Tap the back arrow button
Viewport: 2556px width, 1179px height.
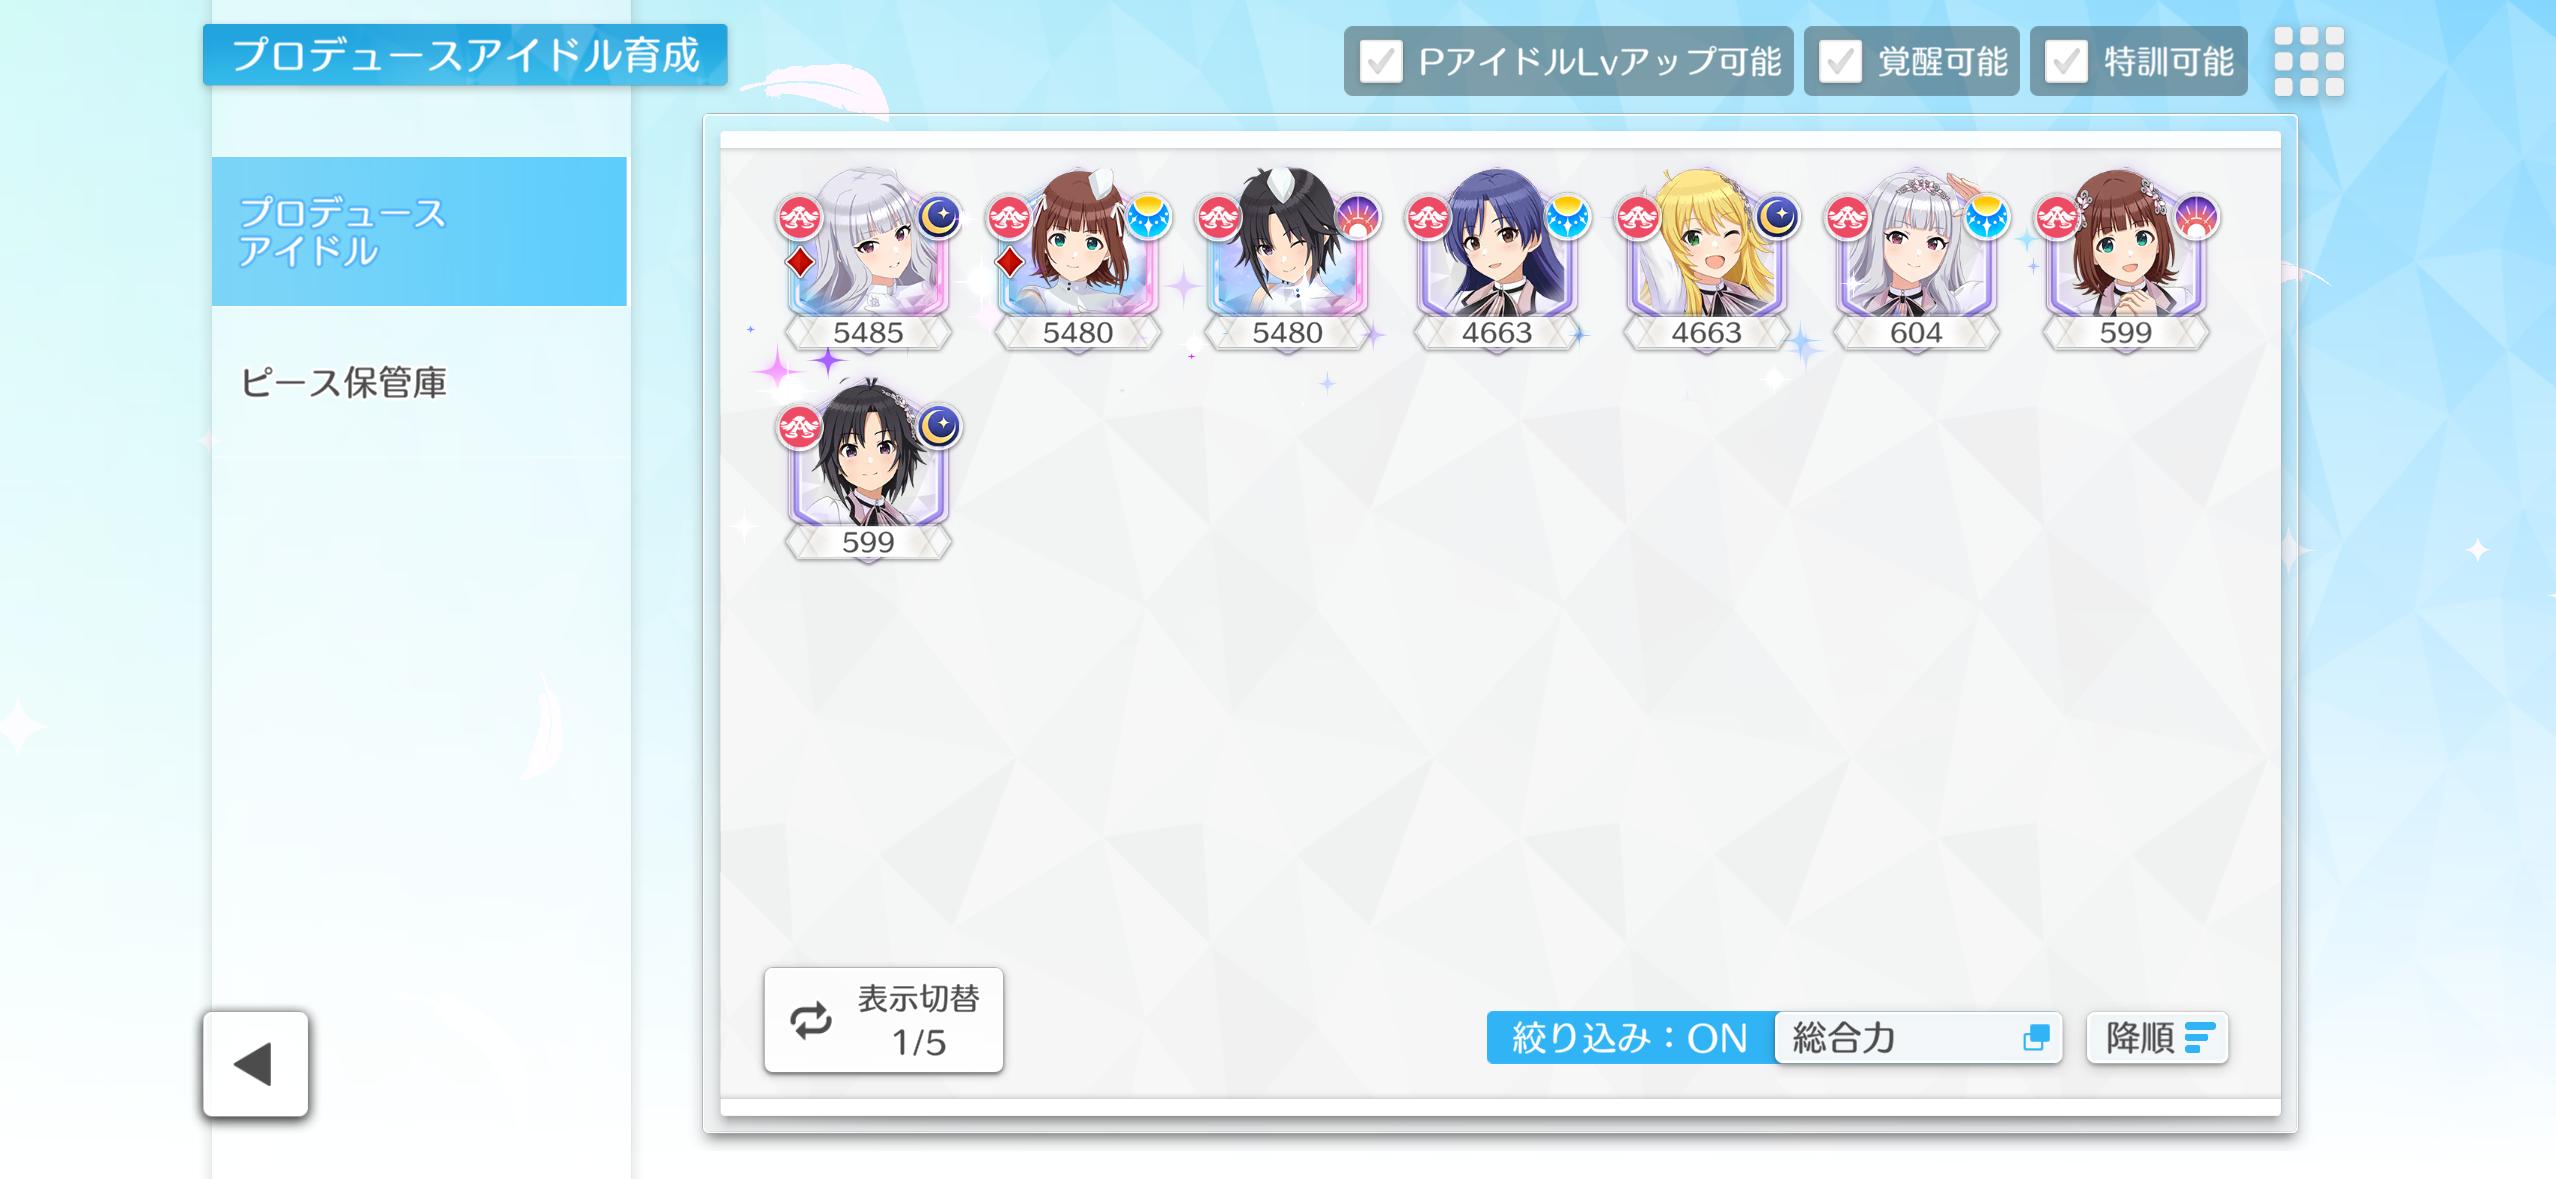tap(255, 1063)
